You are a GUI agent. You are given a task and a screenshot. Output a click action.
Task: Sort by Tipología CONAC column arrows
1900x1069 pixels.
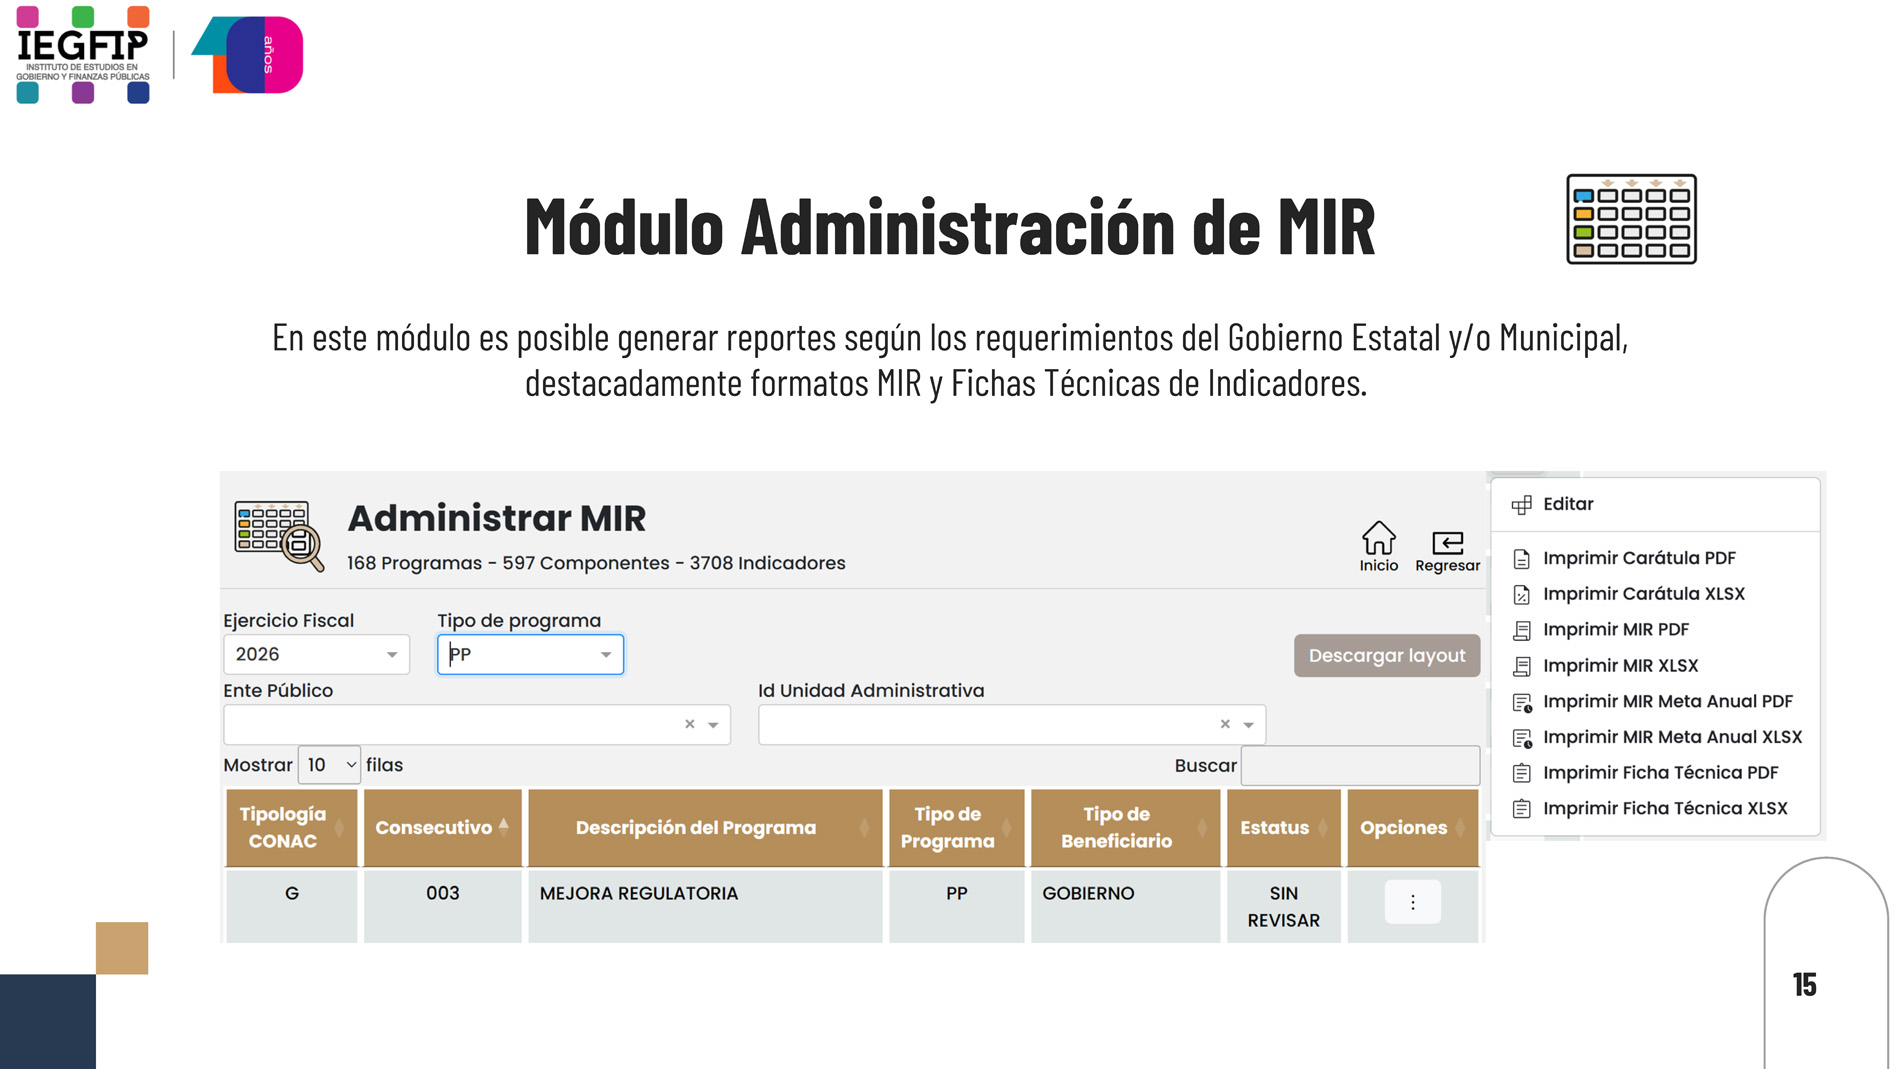click(339, 828)
